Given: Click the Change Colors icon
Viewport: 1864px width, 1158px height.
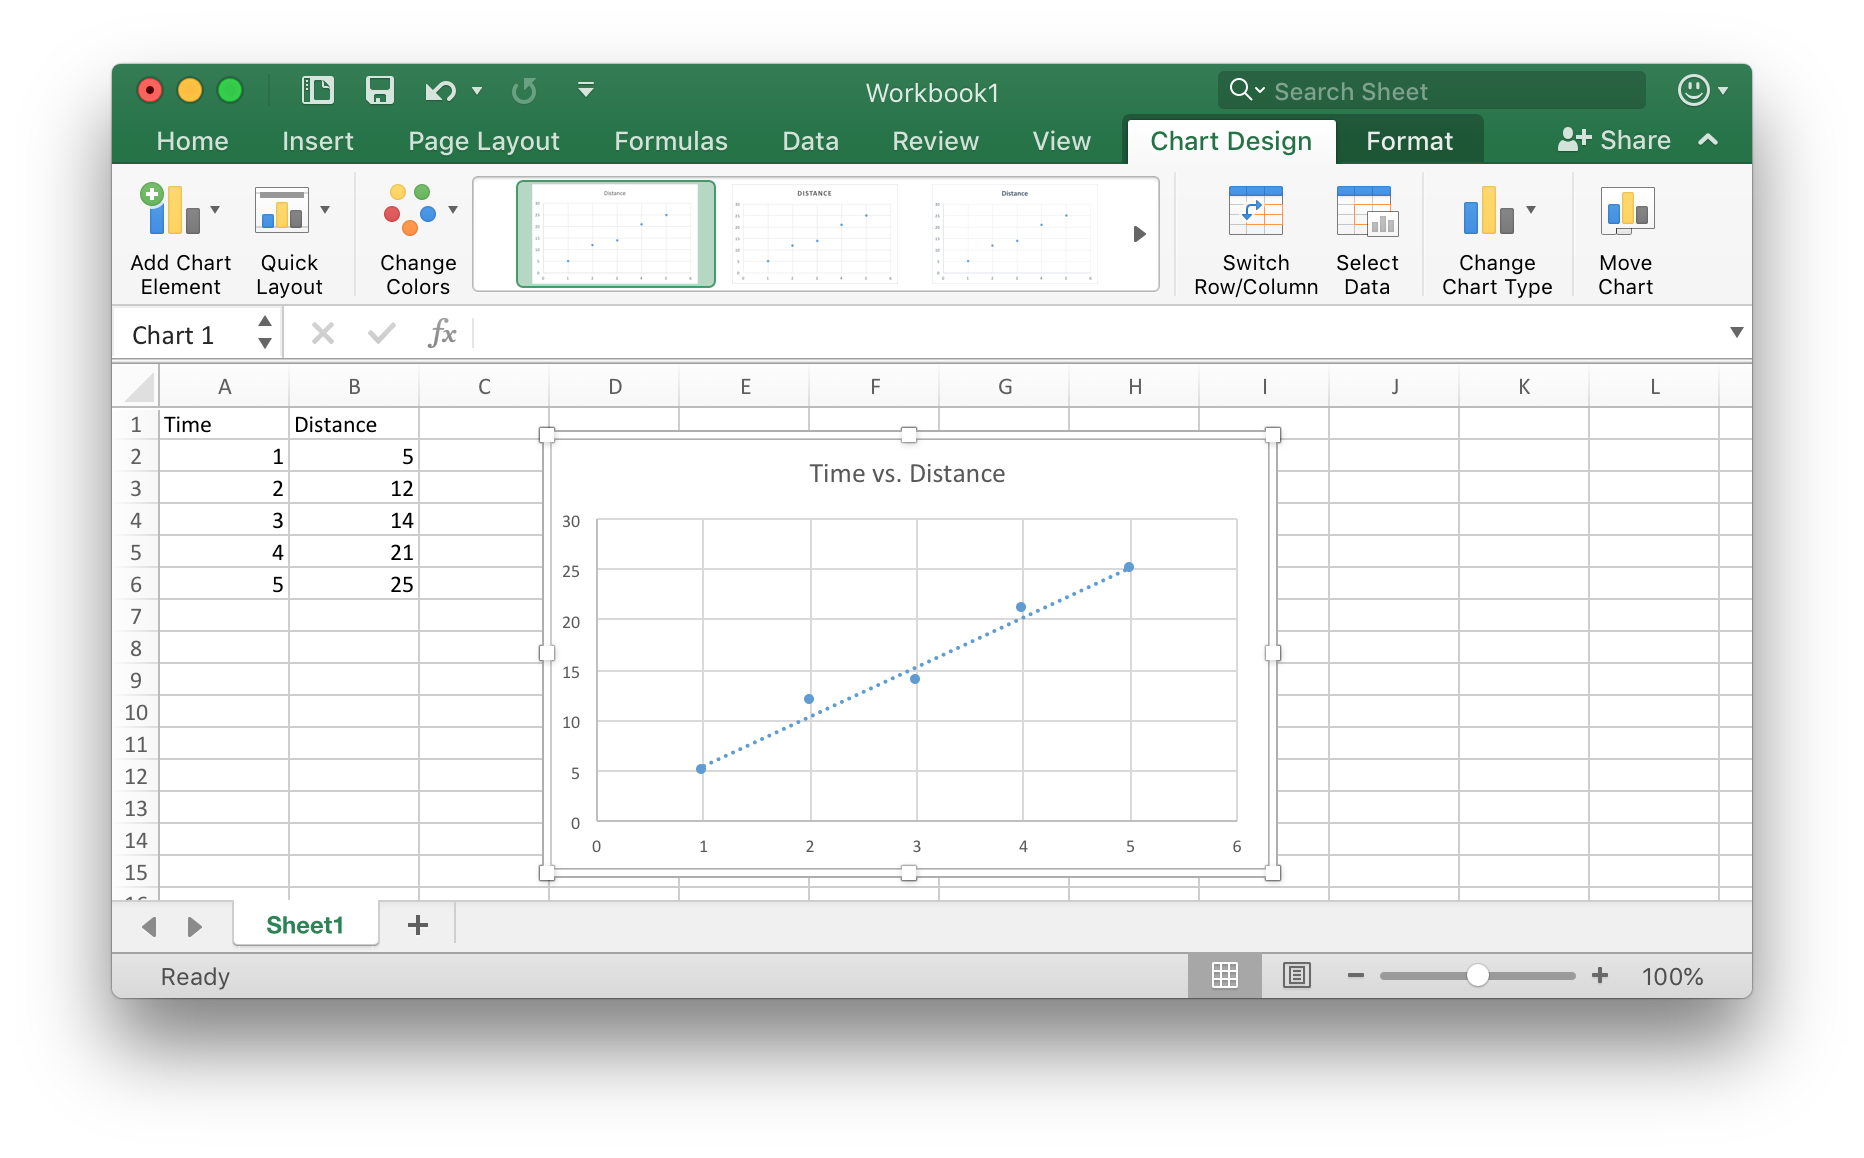Looking at the screenshot, I should [x=410, y=209].
